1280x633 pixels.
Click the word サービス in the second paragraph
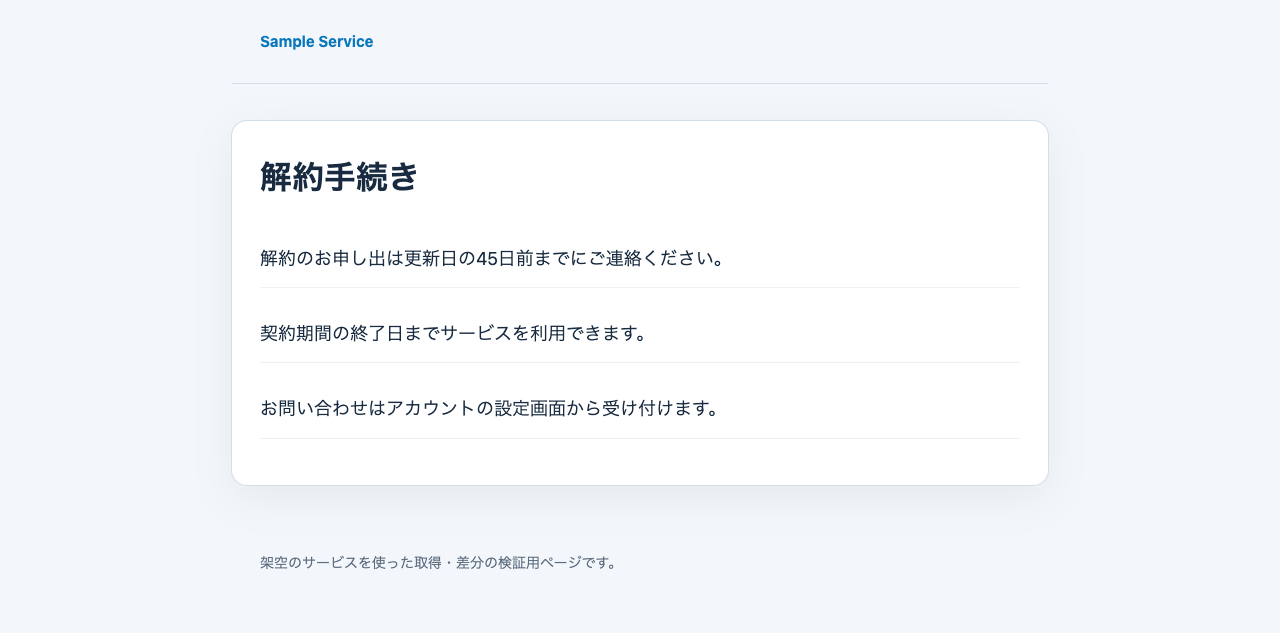click(477, 333)
